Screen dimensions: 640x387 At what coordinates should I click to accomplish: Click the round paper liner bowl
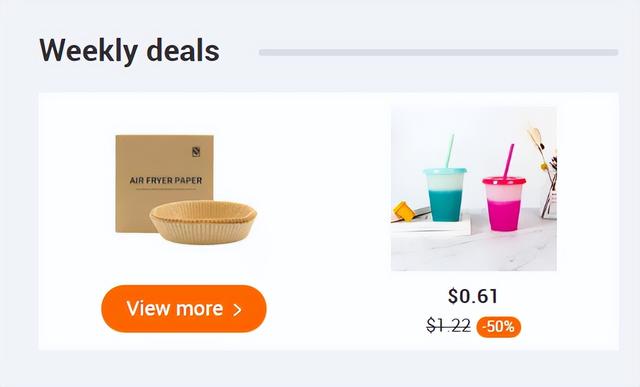pos(203,222)
